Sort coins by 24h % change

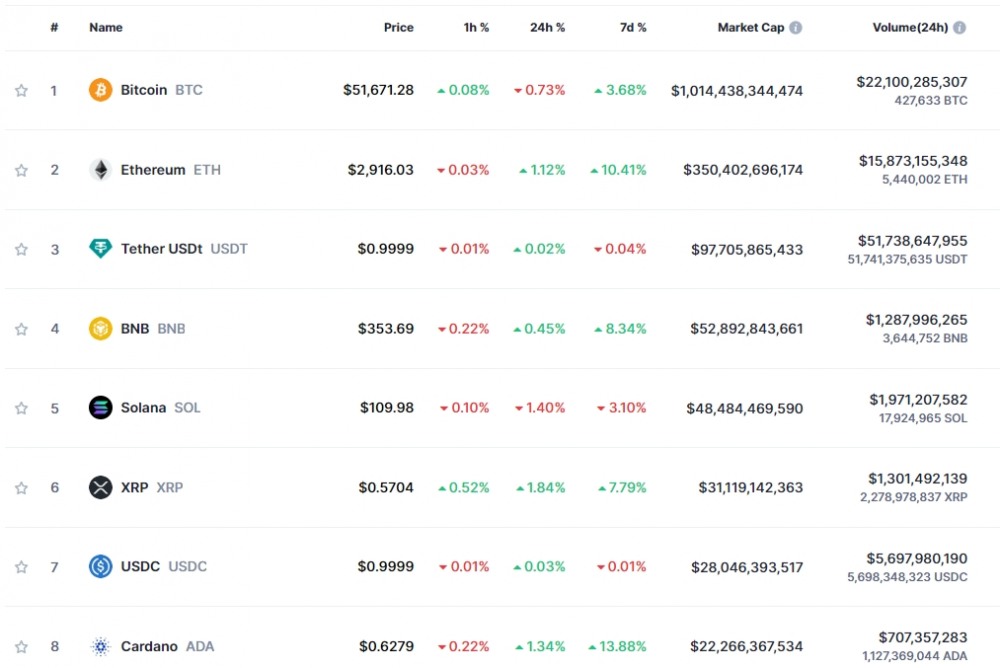547,27
